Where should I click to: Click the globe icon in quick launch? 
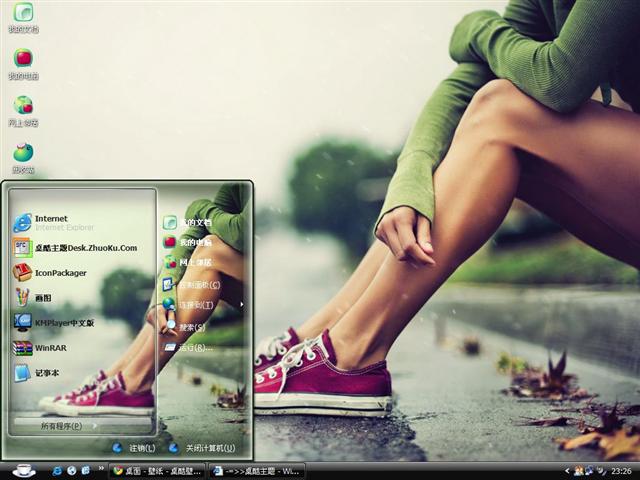(71, 471)
